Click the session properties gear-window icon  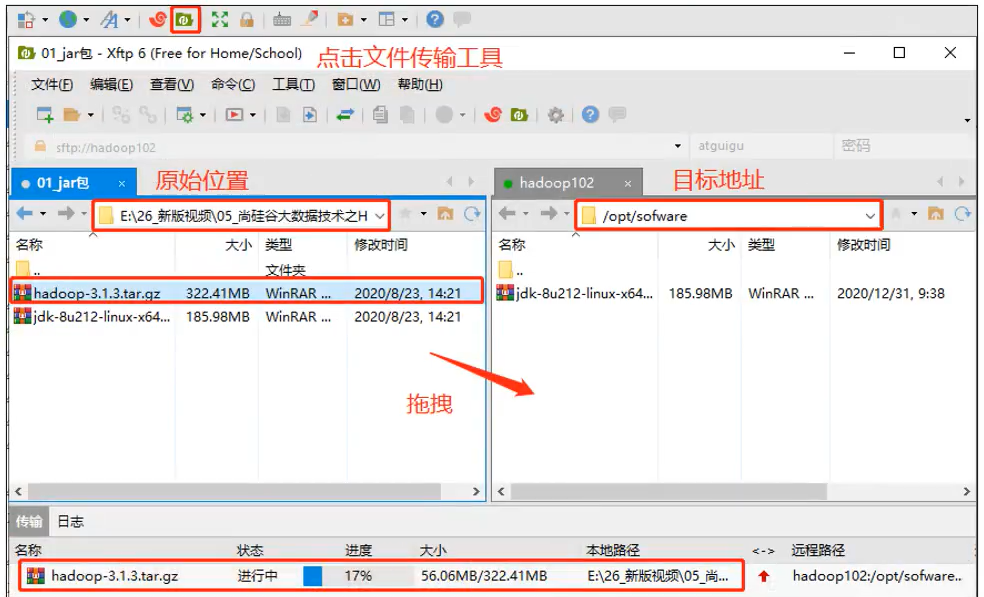[184, 114]
